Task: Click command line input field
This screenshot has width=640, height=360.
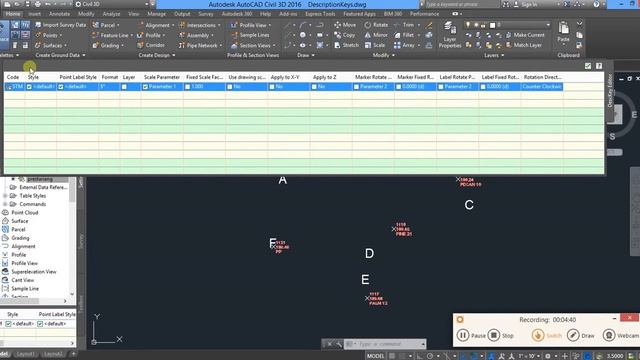Action: (385, 344)
